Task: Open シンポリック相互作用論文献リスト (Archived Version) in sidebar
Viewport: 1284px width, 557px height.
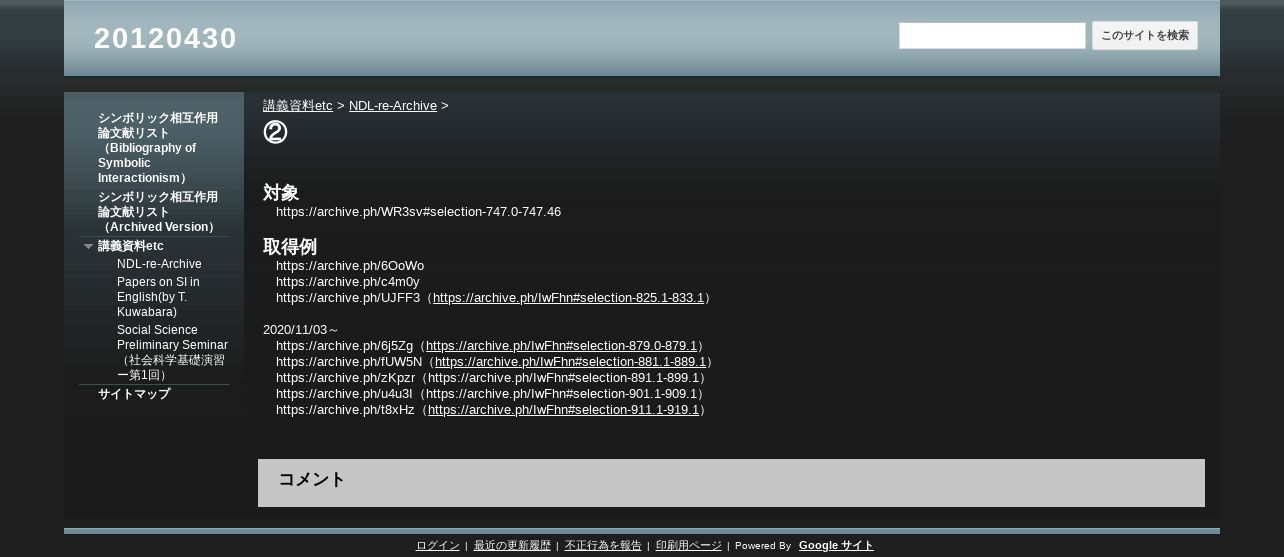Action: coord(158,212)
